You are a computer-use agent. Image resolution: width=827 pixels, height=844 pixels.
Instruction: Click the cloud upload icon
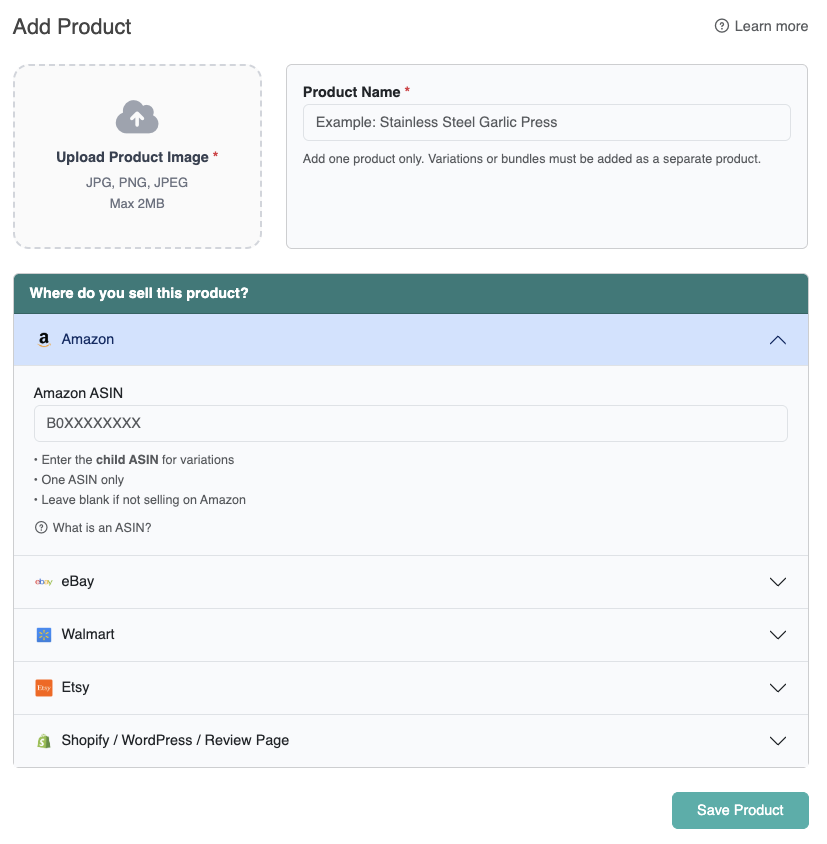click(137, 117)
